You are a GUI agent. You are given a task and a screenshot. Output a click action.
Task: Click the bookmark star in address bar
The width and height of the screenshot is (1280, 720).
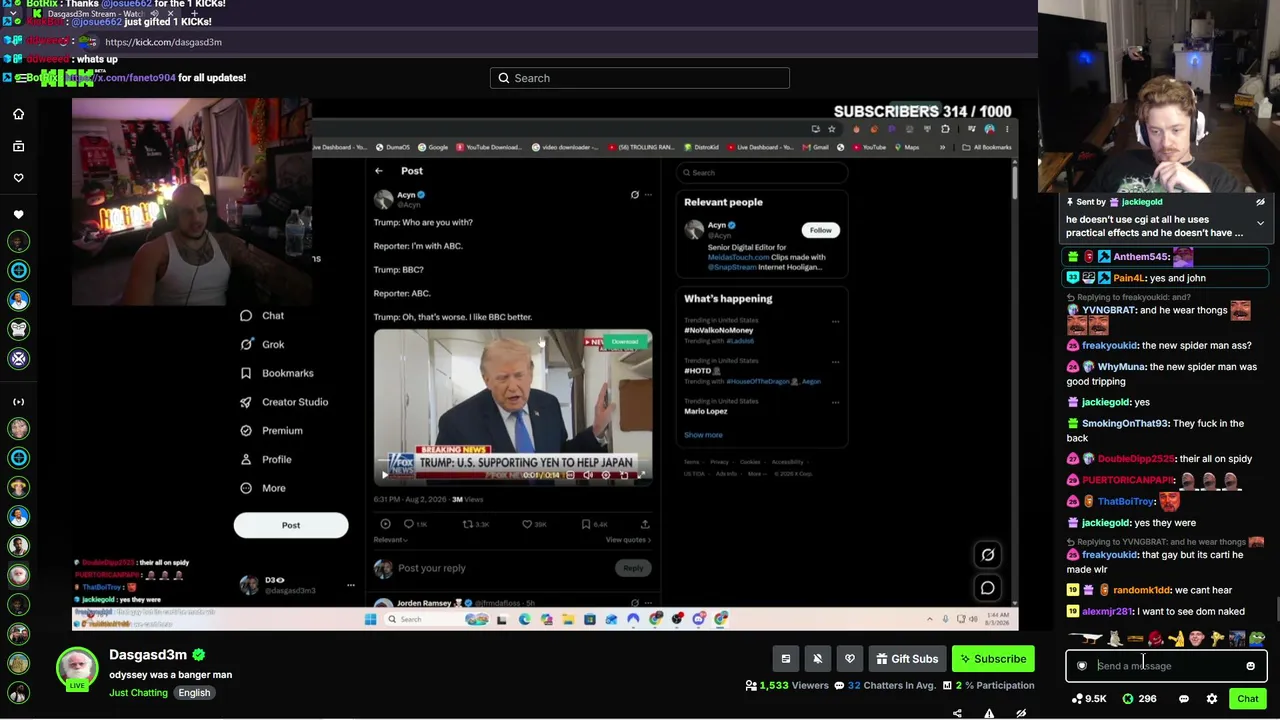(x=831, y=129)
